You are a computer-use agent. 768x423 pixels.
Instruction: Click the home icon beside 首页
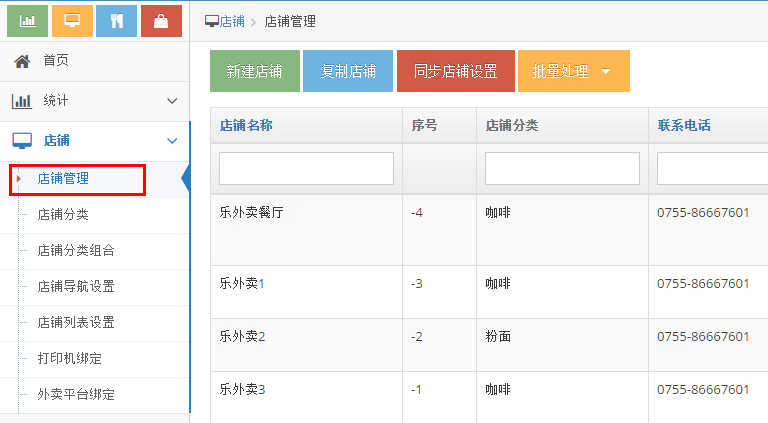coord(22,61)
